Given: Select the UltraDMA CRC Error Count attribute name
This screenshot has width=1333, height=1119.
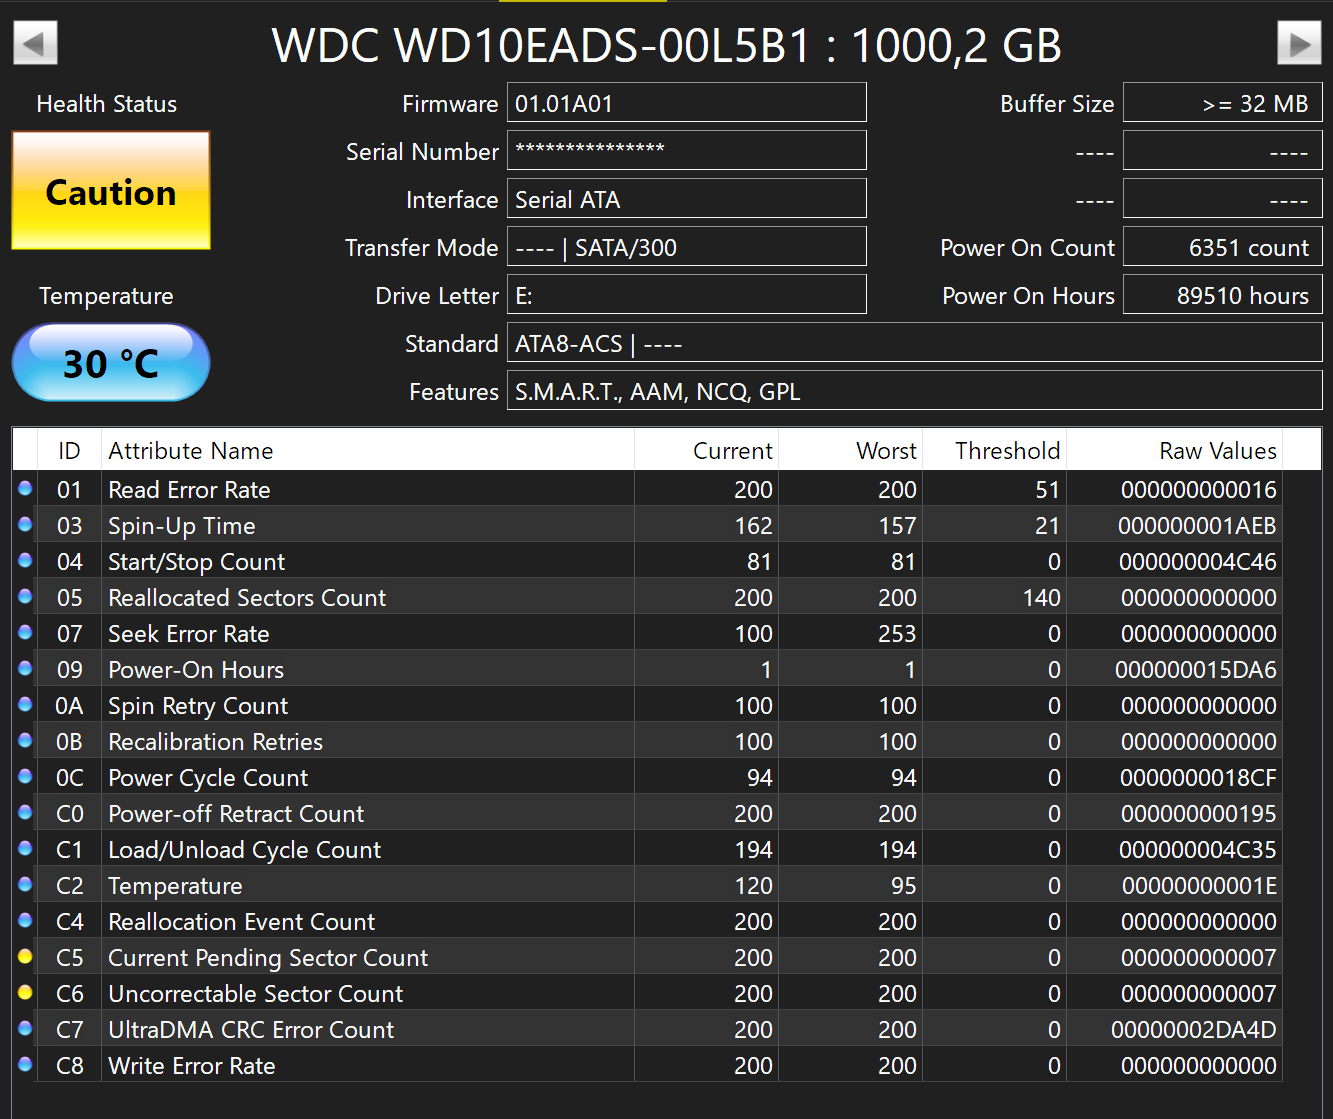Looking at the screenshot, I should click(251, 1030).
